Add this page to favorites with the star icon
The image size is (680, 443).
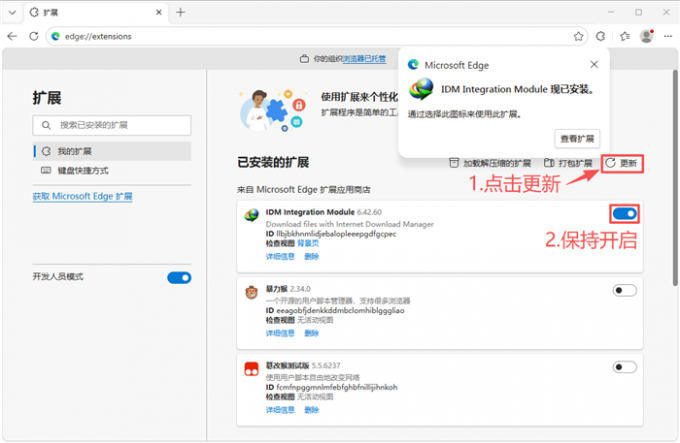click(x=578, y=36)
